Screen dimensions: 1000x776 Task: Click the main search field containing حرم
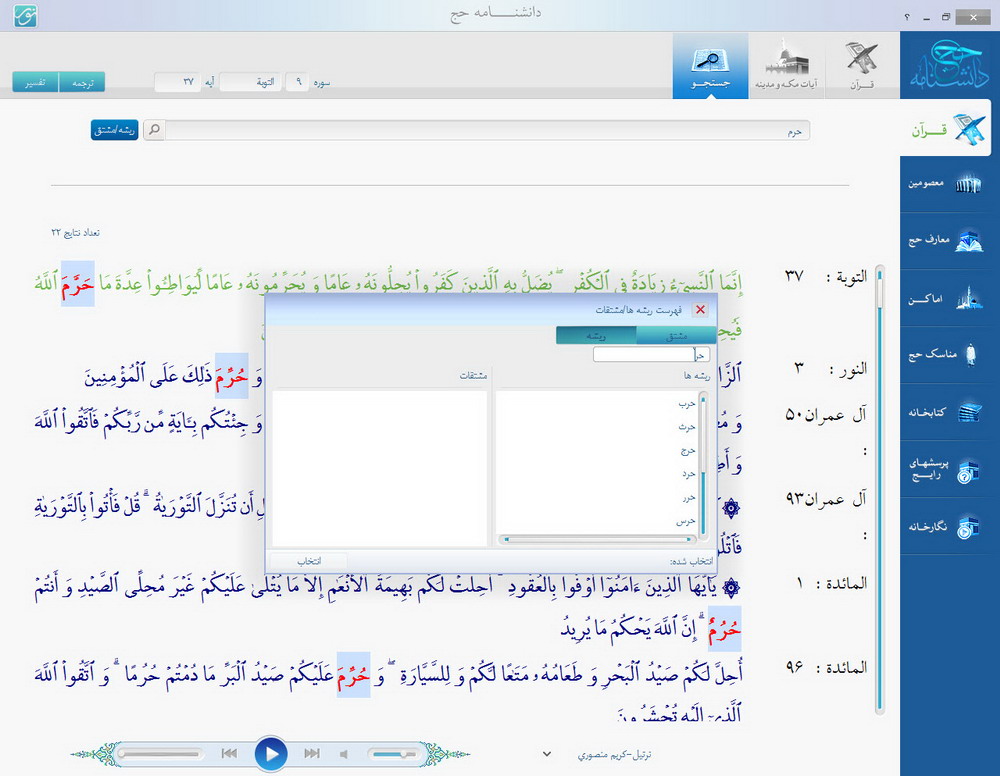(x=487, y=131)
